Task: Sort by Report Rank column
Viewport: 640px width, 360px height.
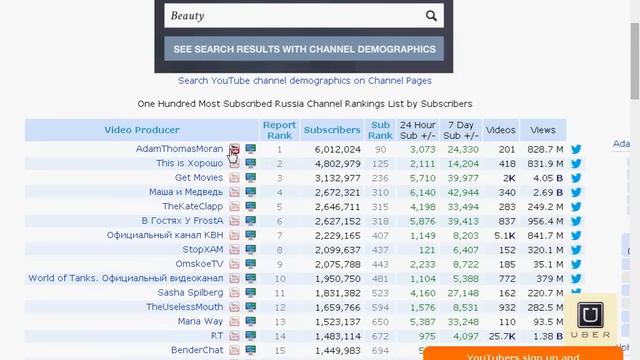Action: coord(279,130)
